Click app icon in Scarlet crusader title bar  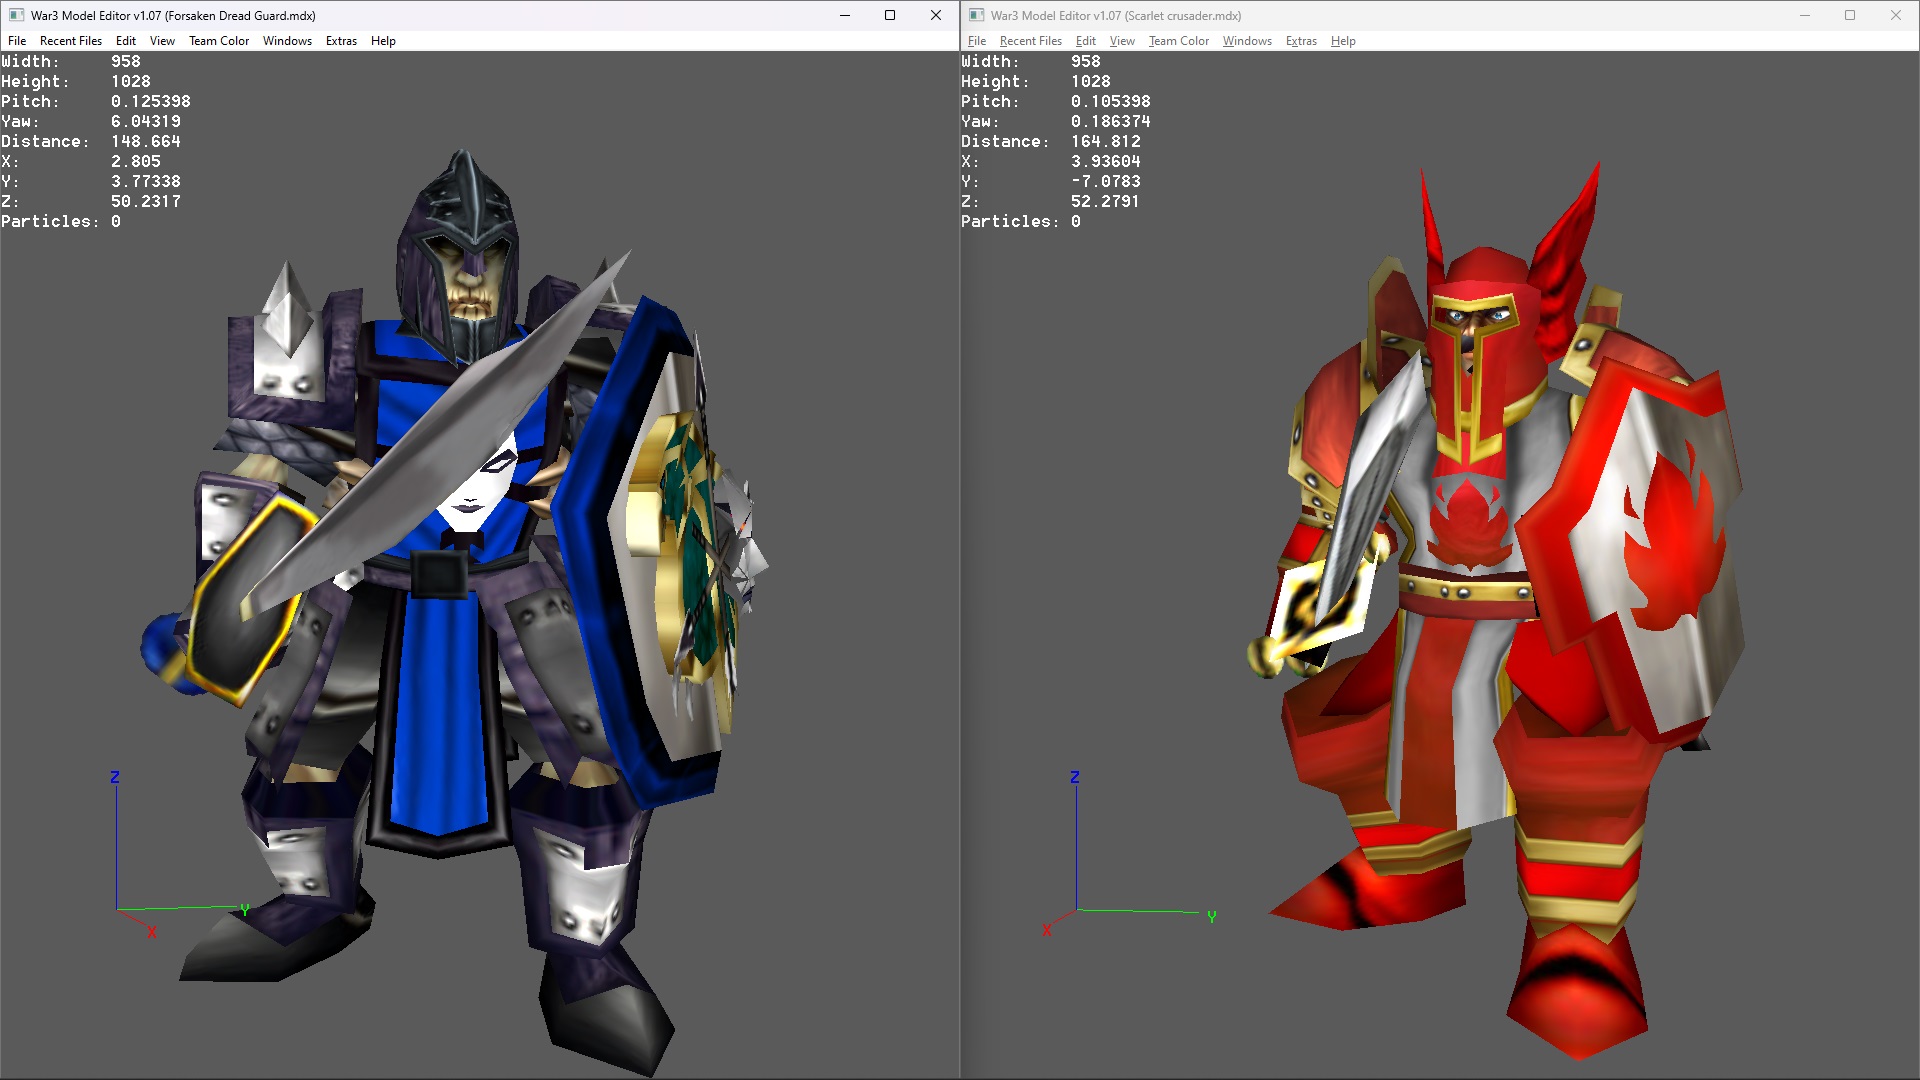point(976,15)
